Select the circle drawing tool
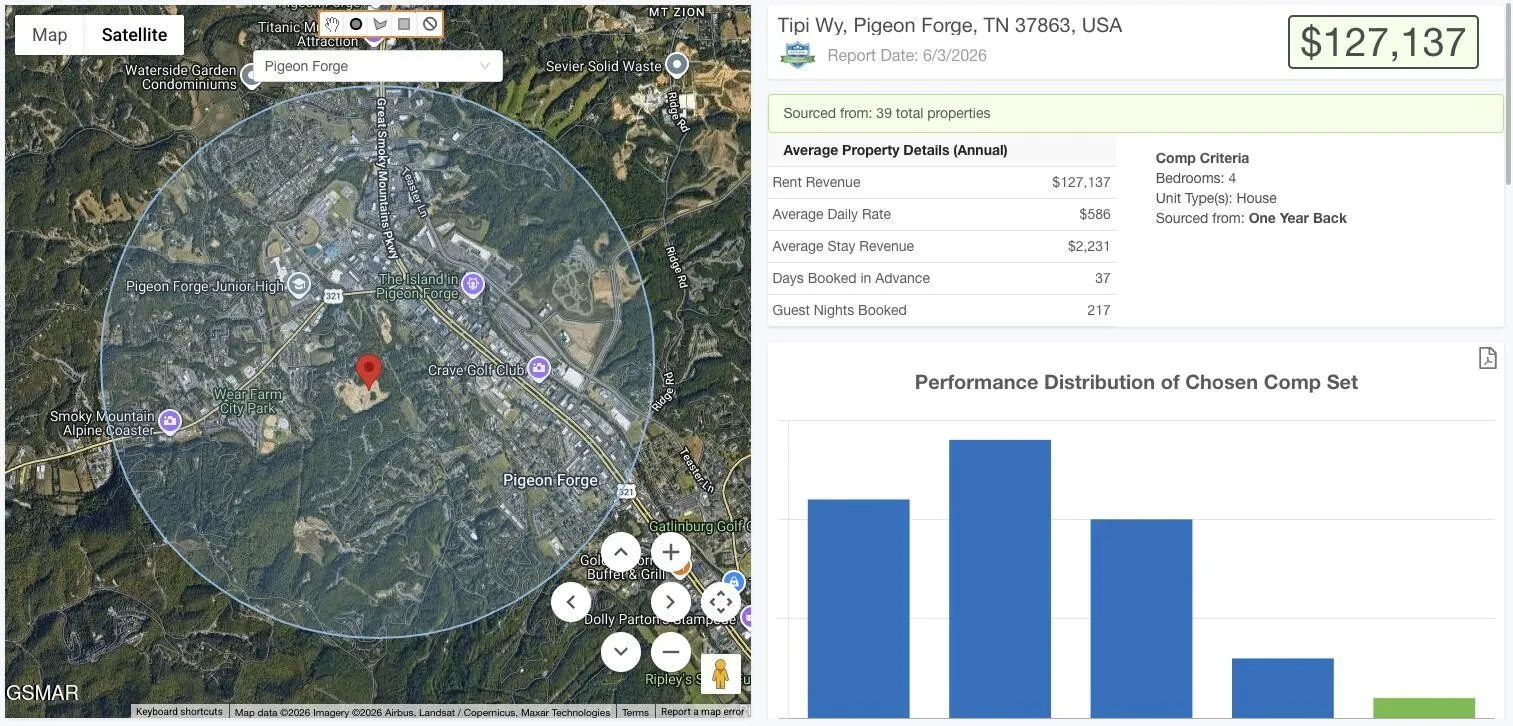This screenshot has width=1513, height=726. (356, 24)
